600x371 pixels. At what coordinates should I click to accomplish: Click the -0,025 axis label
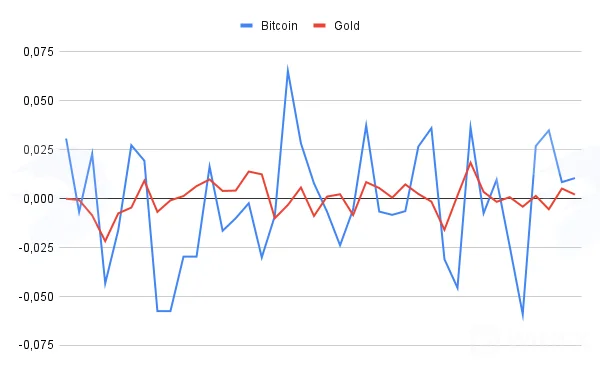pos(36,247)
